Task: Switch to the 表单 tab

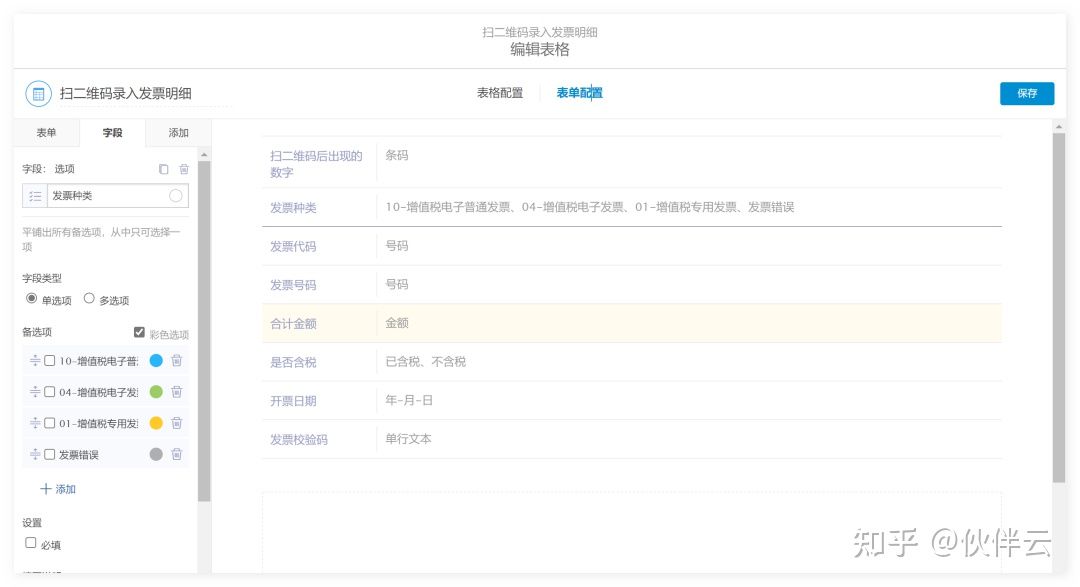Action: 46,133
